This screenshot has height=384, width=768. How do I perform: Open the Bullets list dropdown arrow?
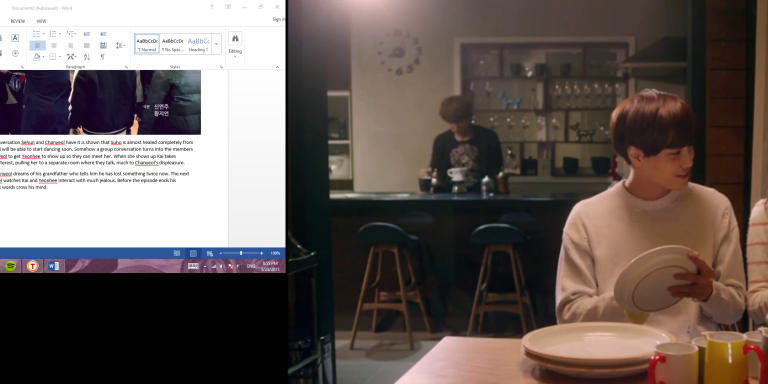(x=43, y=34)
